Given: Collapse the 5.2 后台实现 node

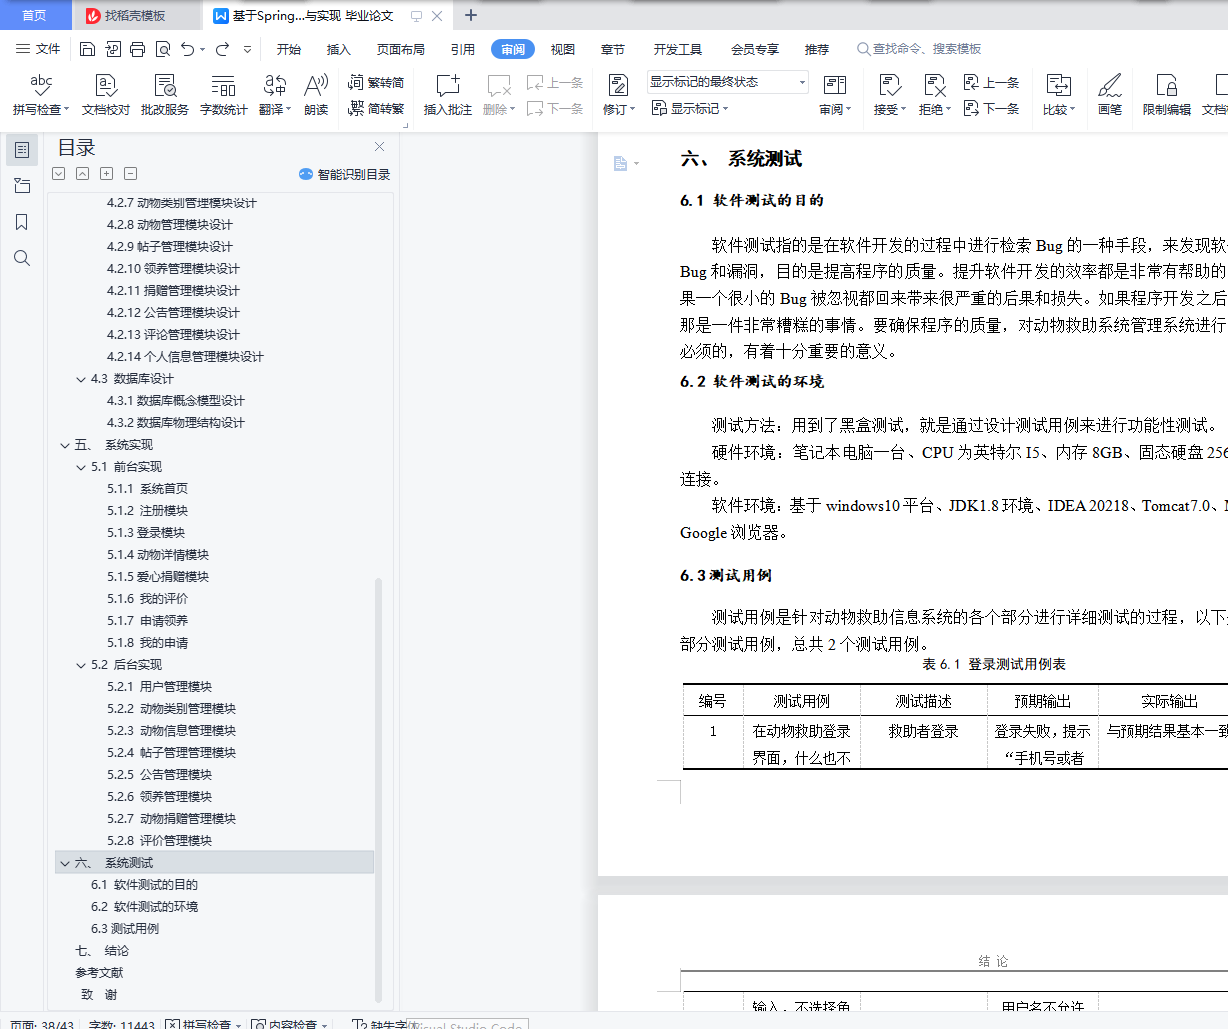Looking at the screenshot, I should [81, 665].
